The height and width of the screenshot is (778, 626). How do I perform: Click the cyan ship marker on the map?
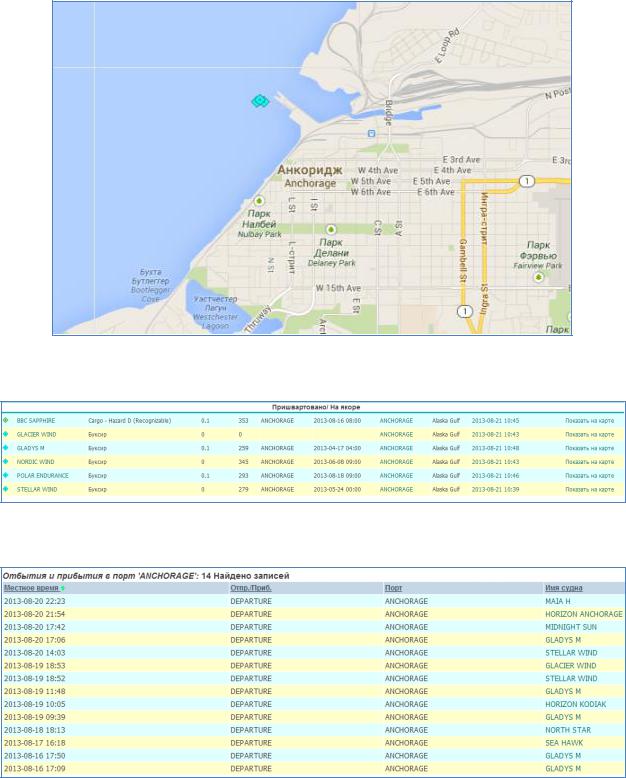[260, 101]
